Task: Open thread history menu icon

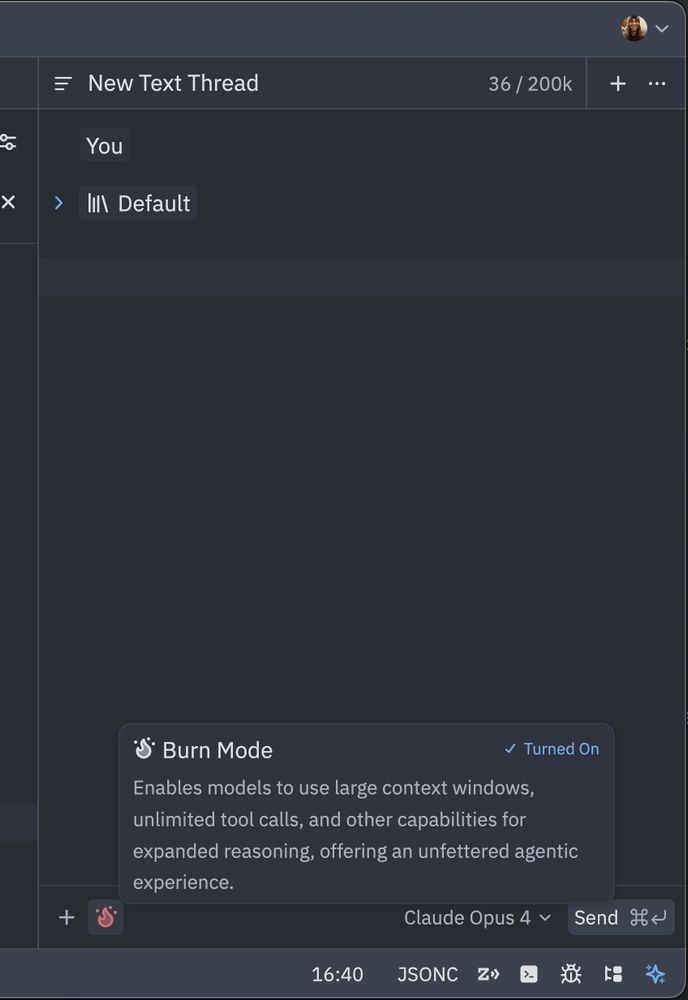Action: coord(63,84)
